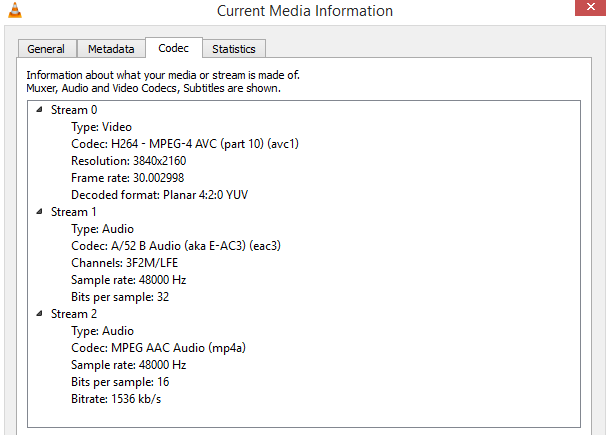This screenshot has width=607, height=435.
Task: Click the Bitrate 1536 kb/s row
Action: point(116,399)
